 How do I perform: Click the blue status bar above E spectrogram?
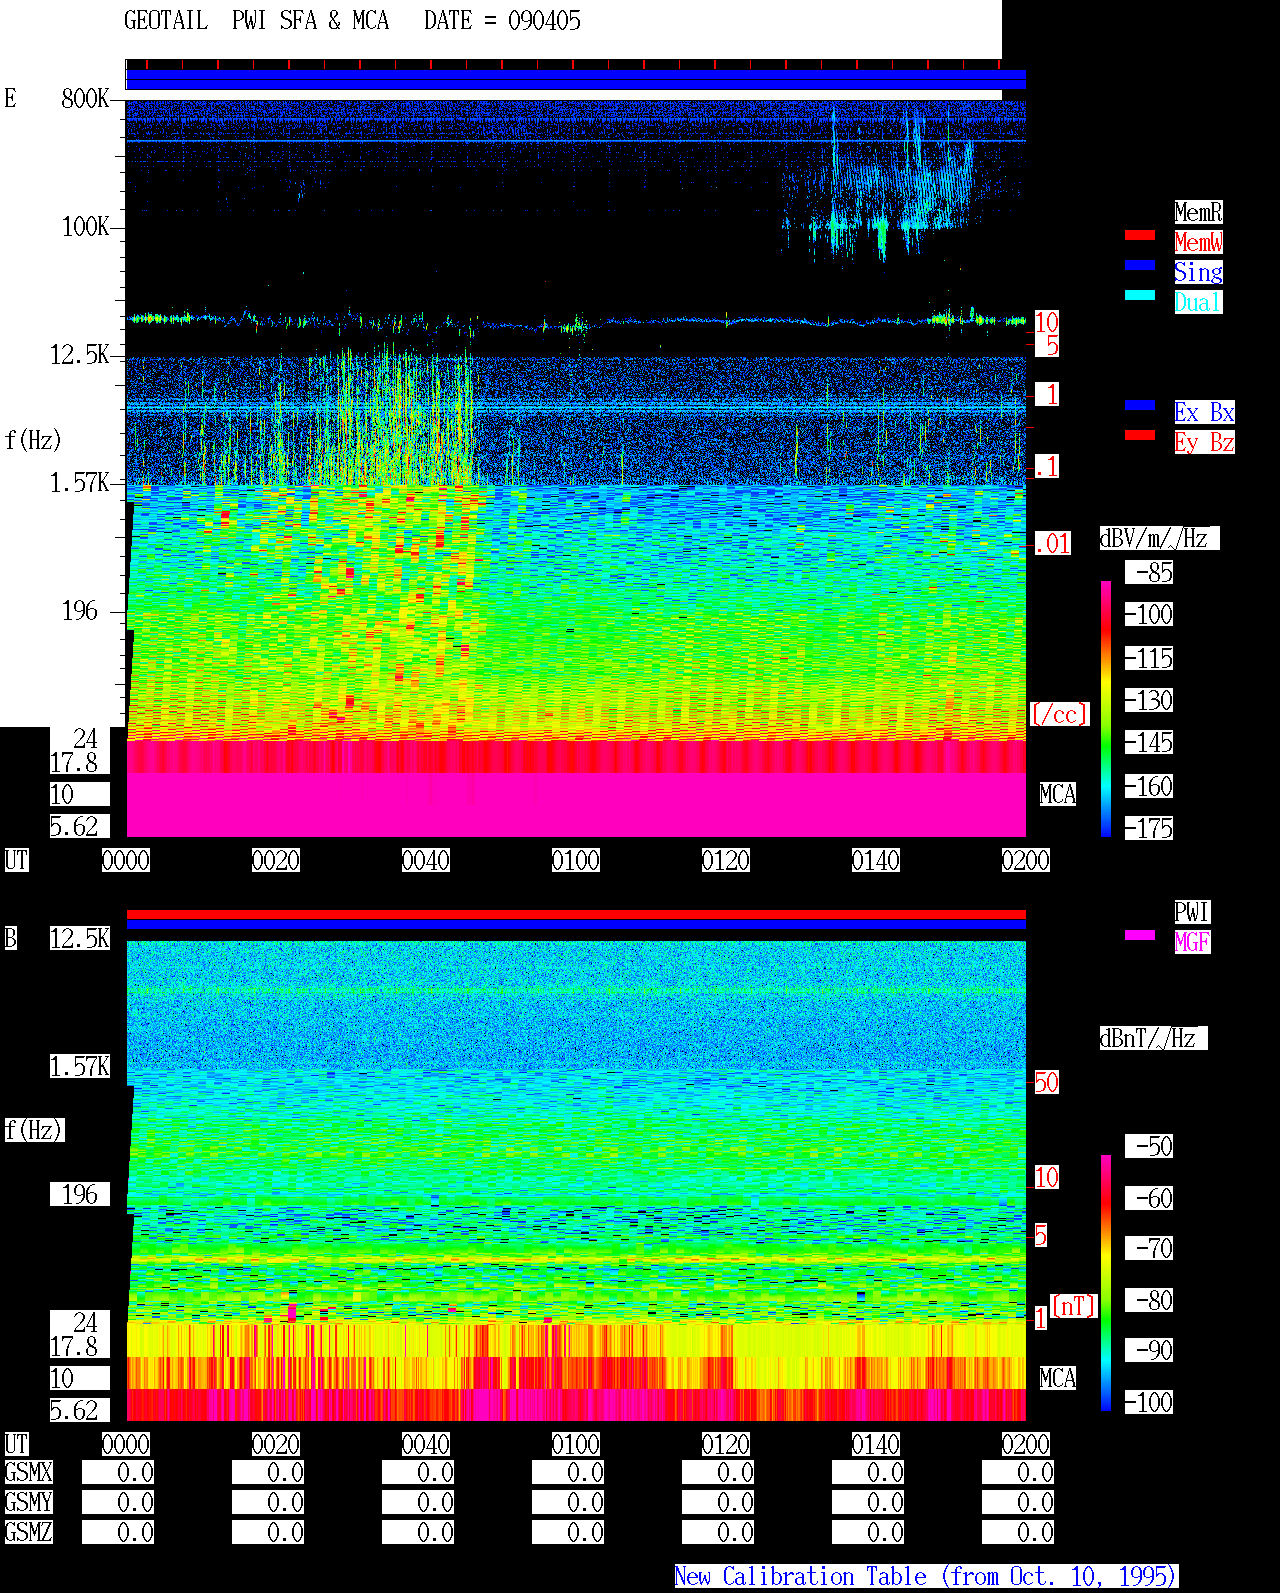coord(576,79)
